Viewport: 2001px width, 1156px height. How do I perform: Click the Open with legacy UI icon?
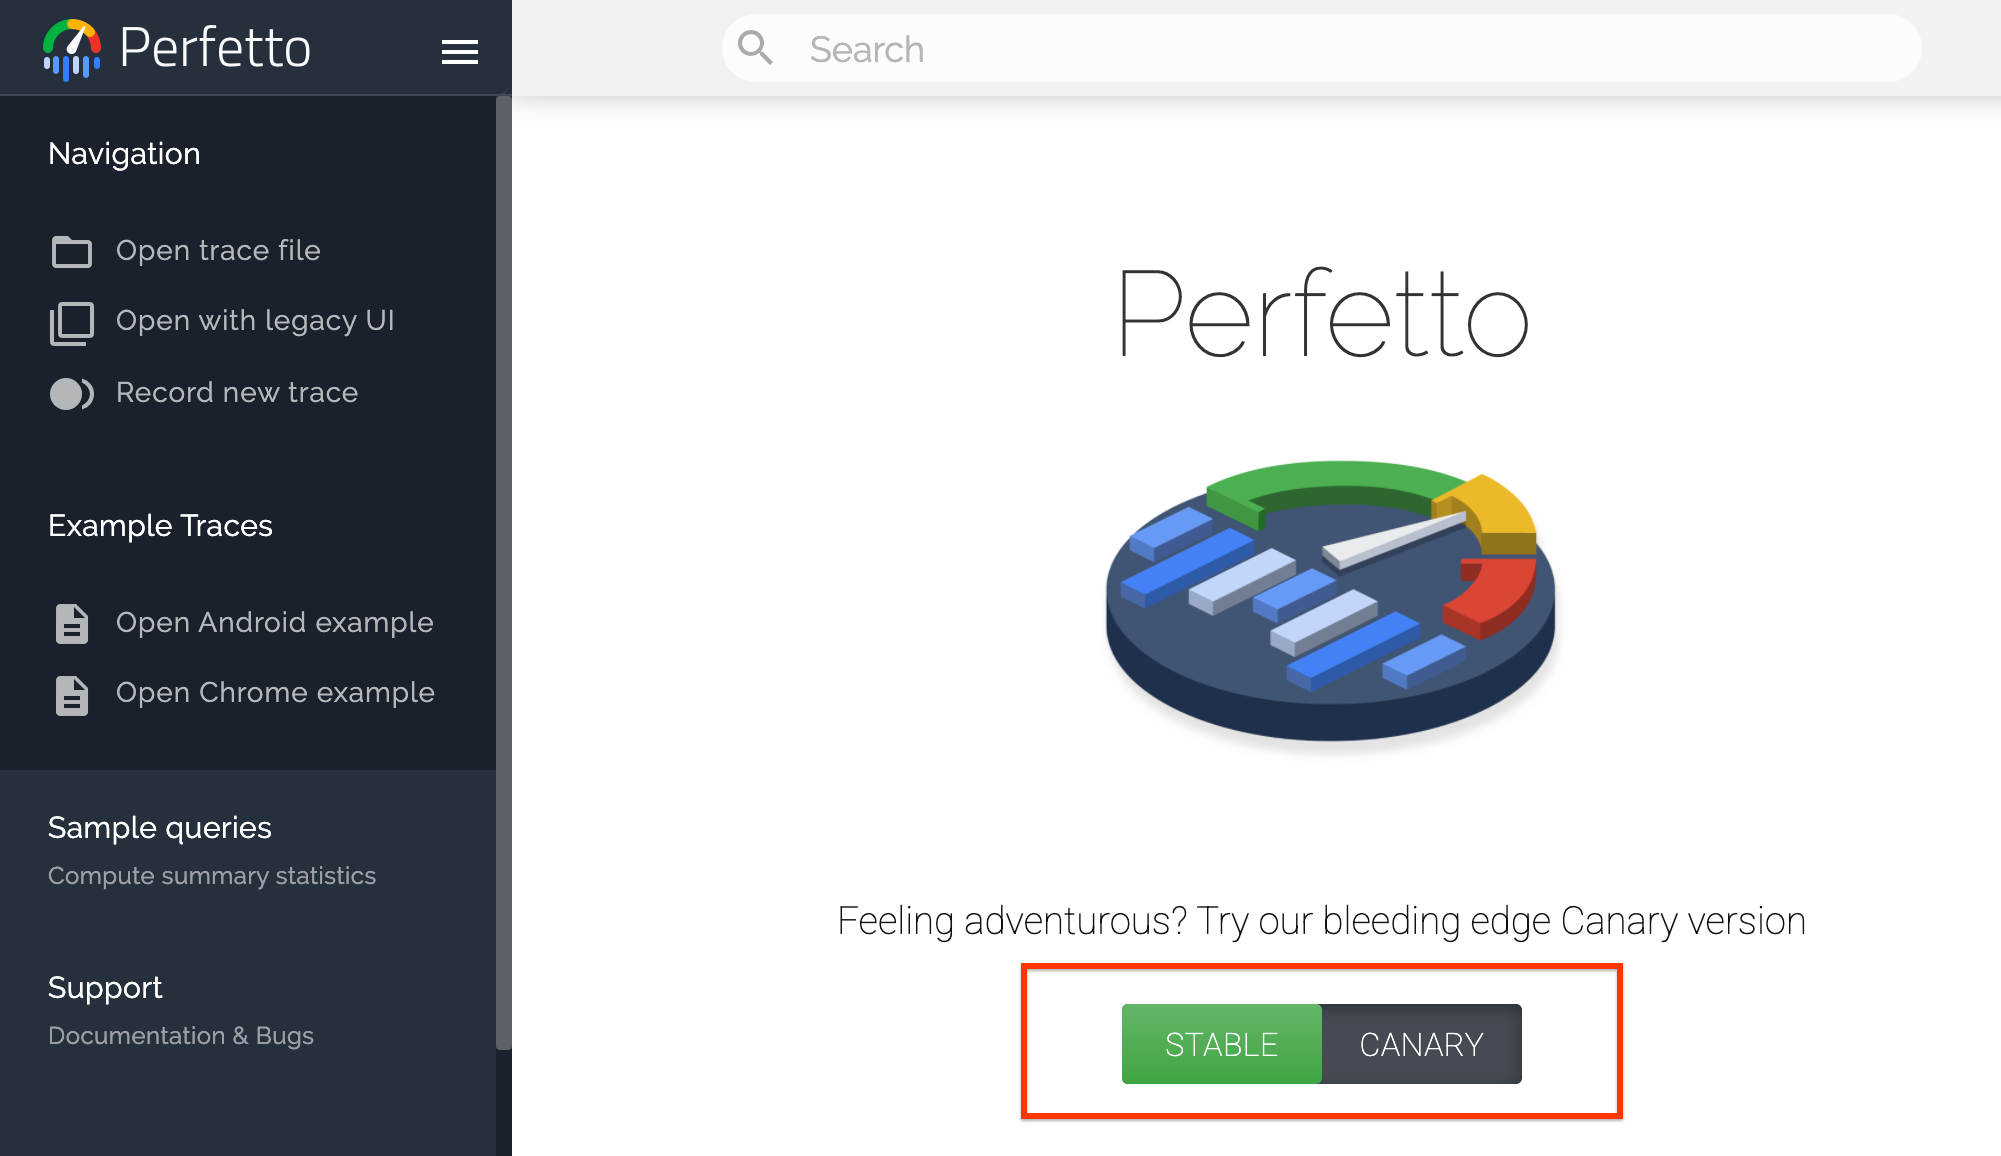click(x=71, y=322)
